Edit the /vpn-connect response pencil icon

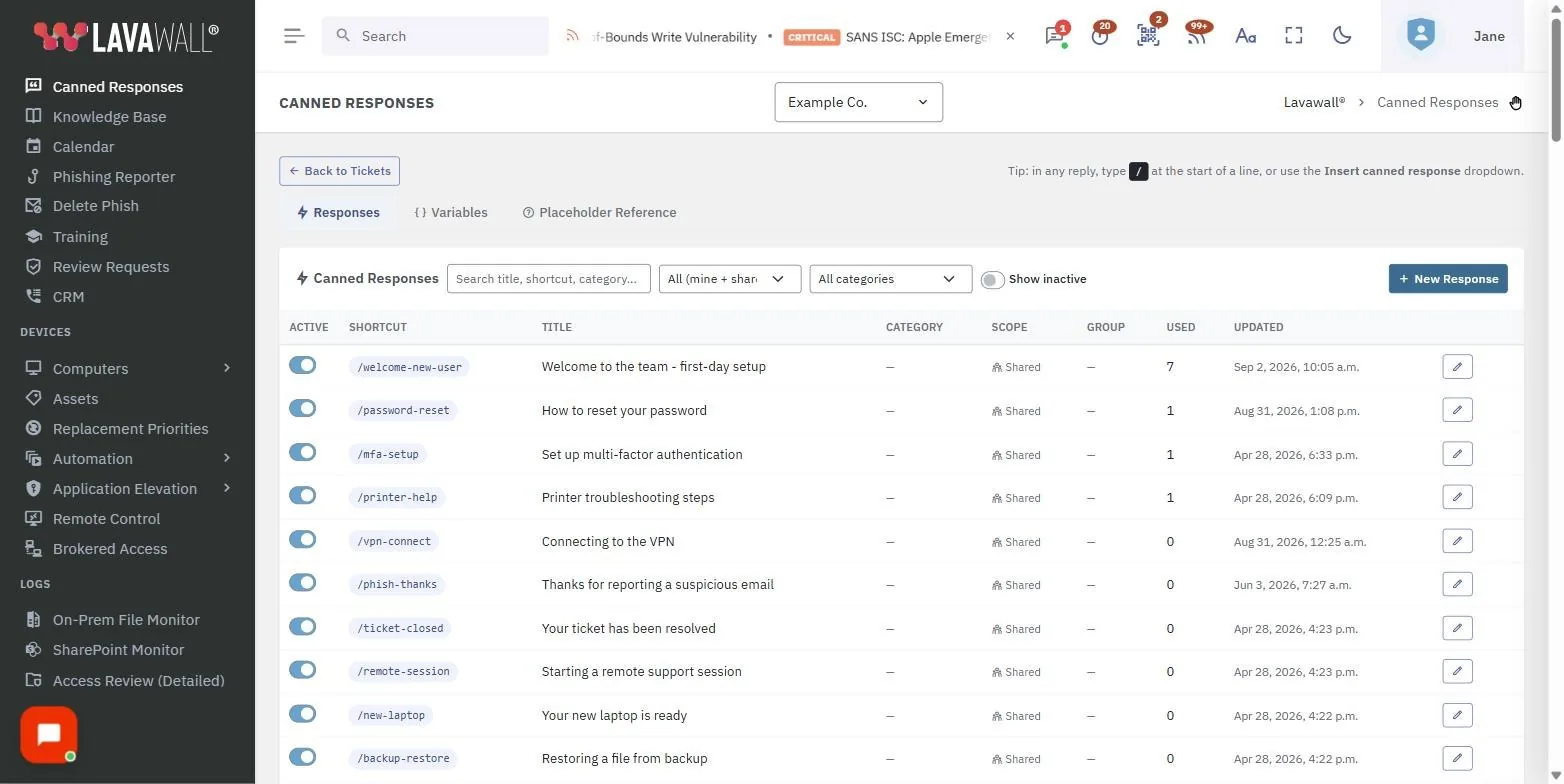tap(1457, 541)
